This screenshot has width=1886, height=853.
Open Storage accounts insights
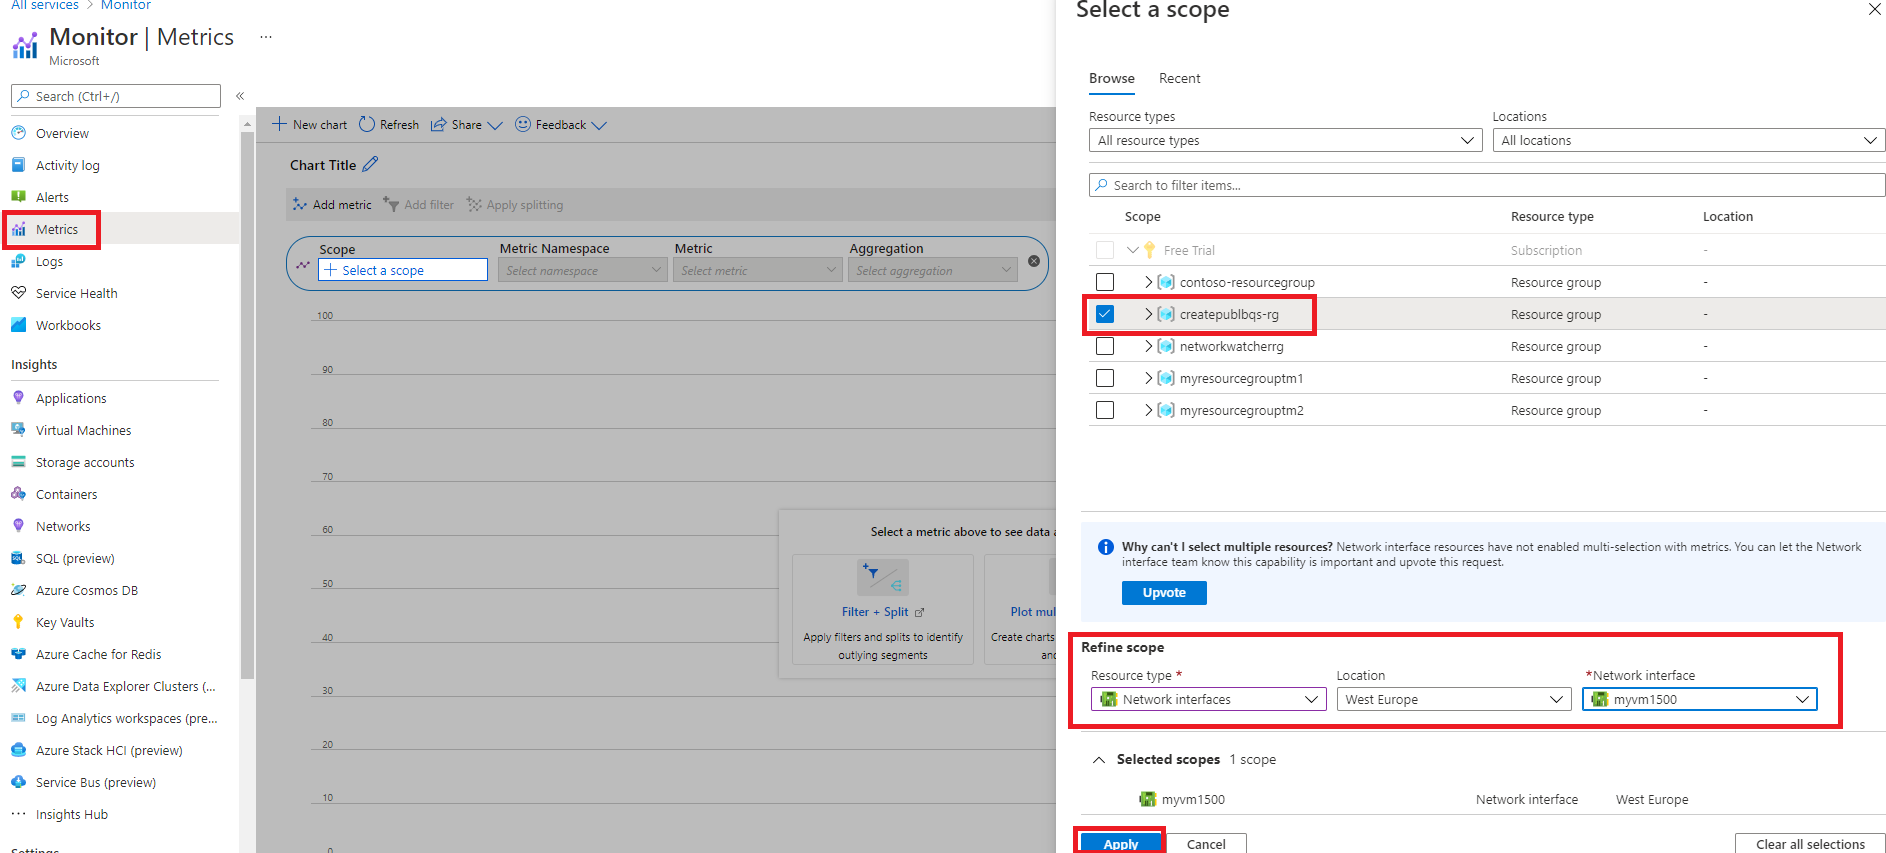85,462
